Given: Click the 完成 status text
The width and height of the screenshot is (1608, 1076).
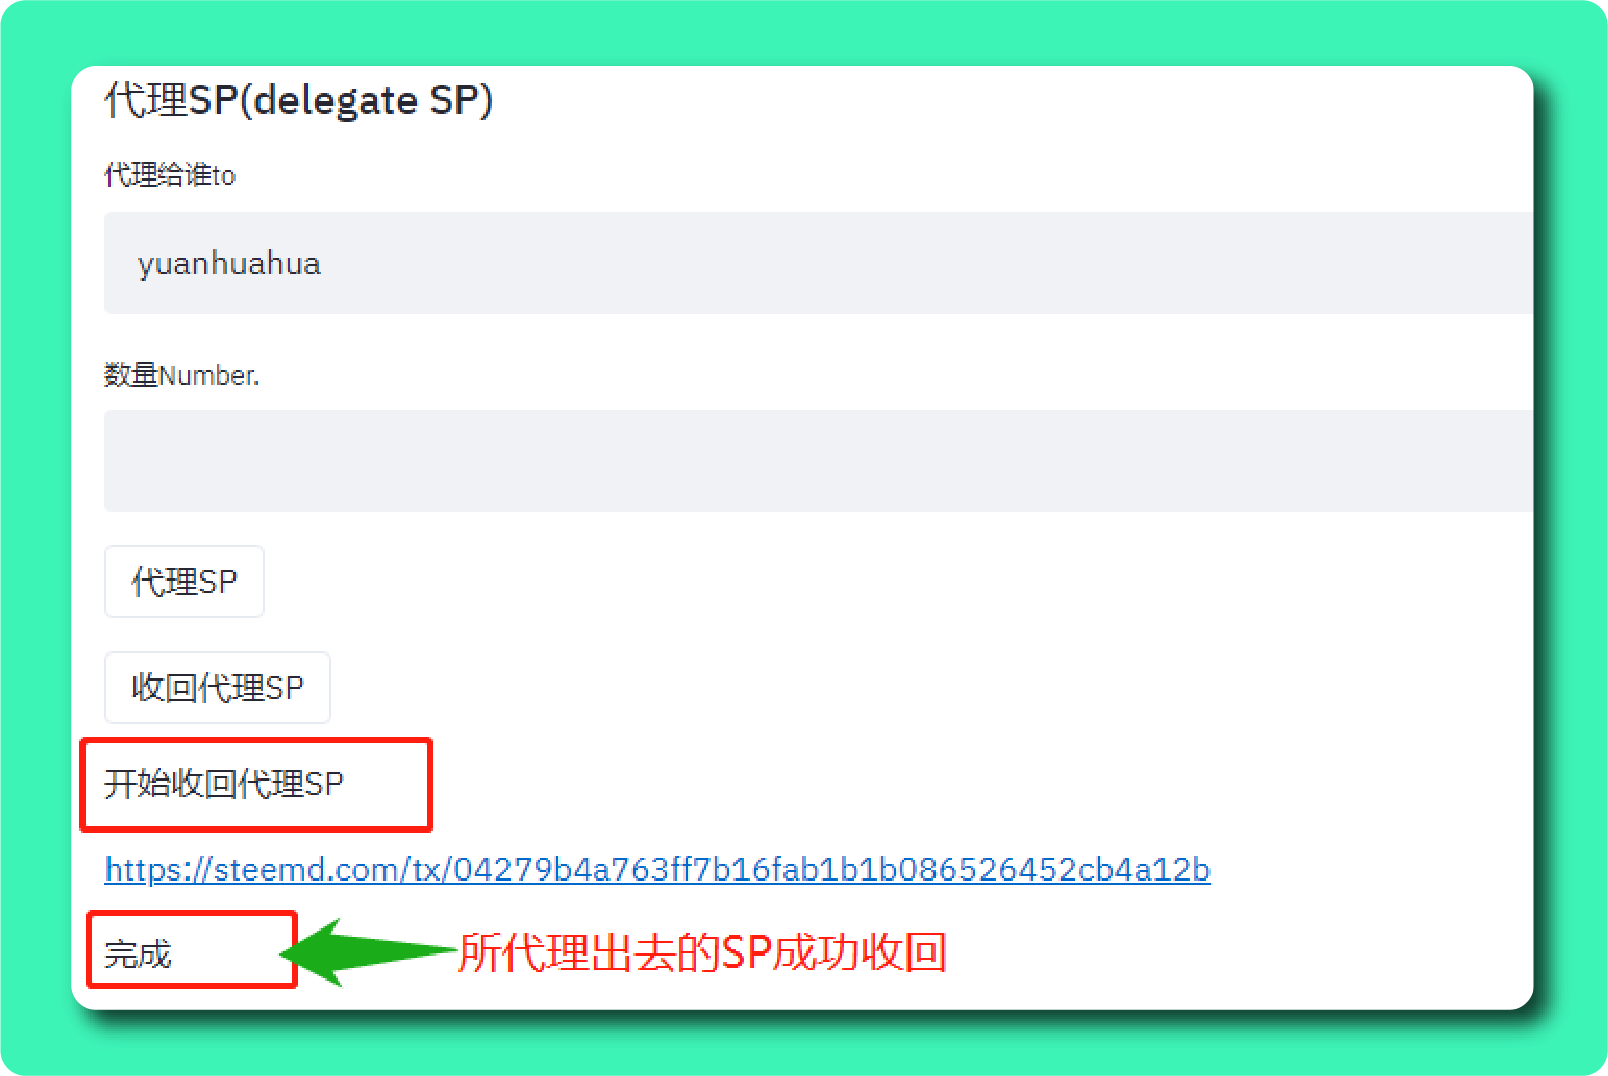Looking at the screenshot, I should coord(138,953).
